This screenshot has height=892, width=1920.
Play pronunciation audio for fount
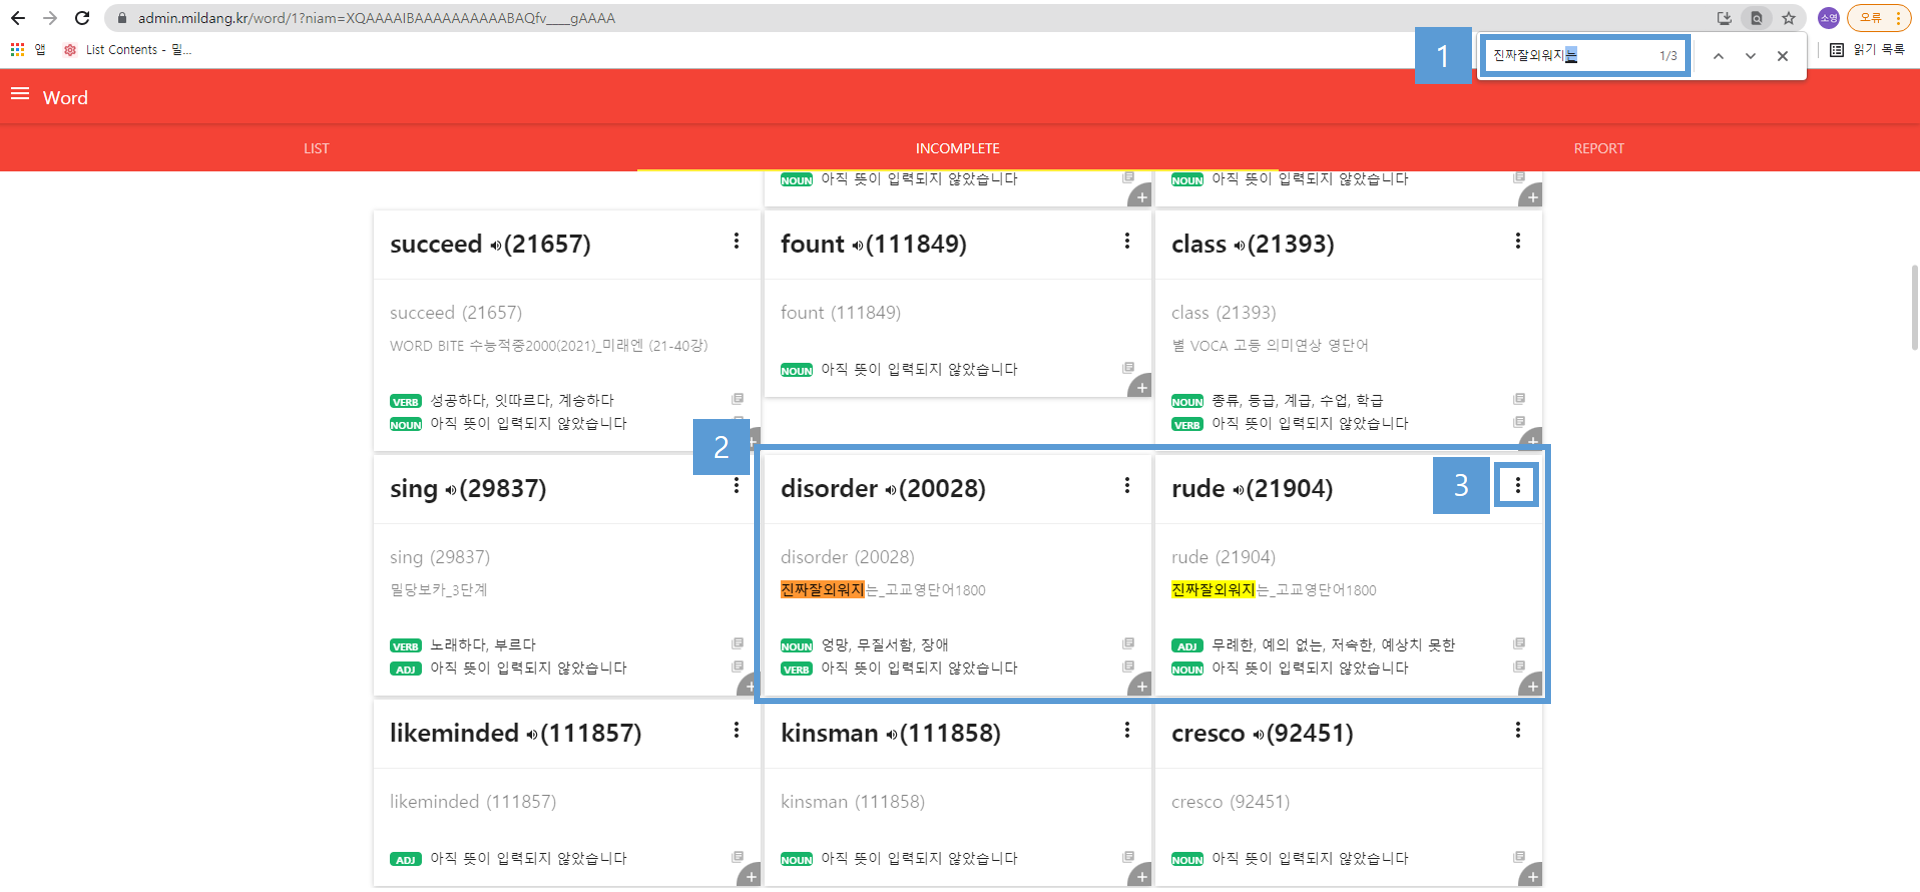point(857,246)
